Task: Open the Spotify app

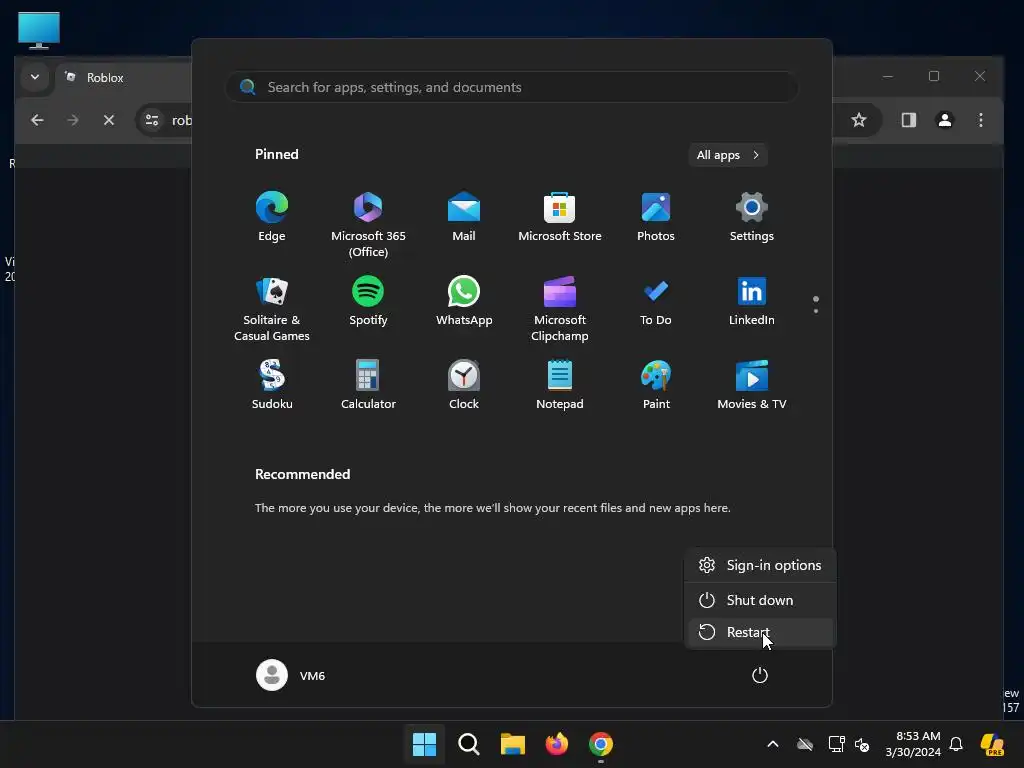Action: click(368, 301)
